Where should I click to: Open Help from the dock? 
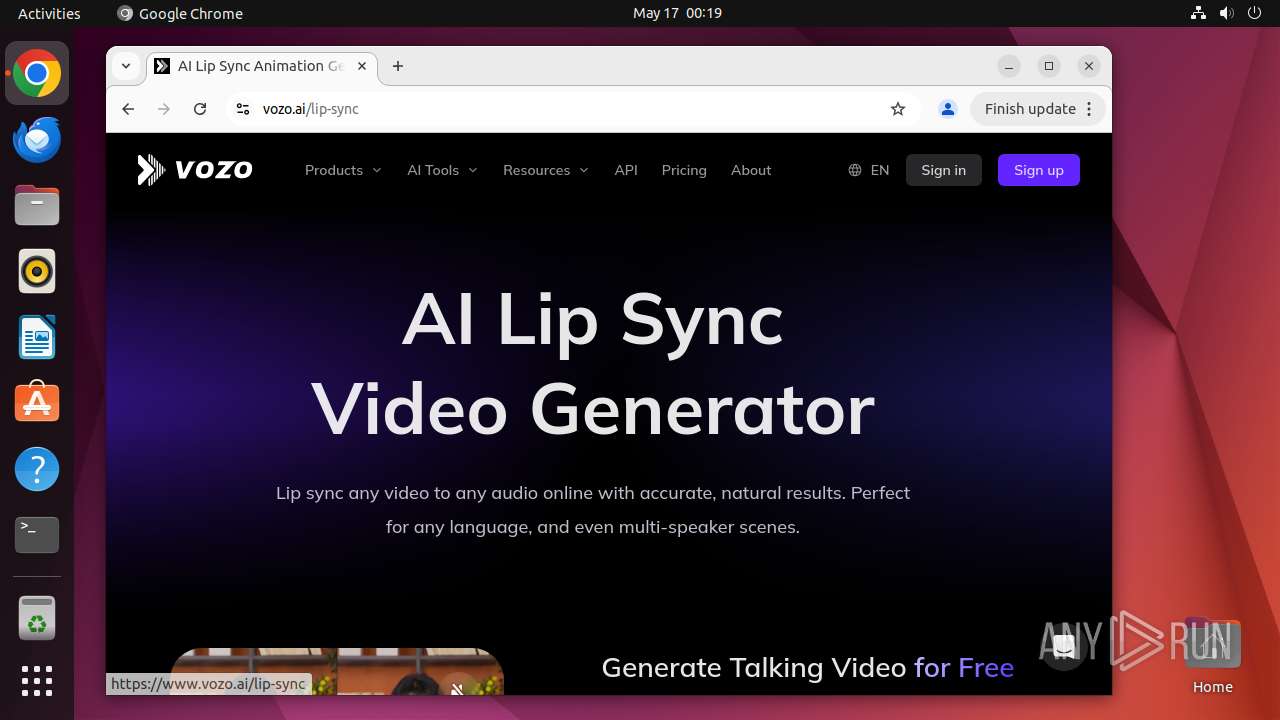click(37, 469)
